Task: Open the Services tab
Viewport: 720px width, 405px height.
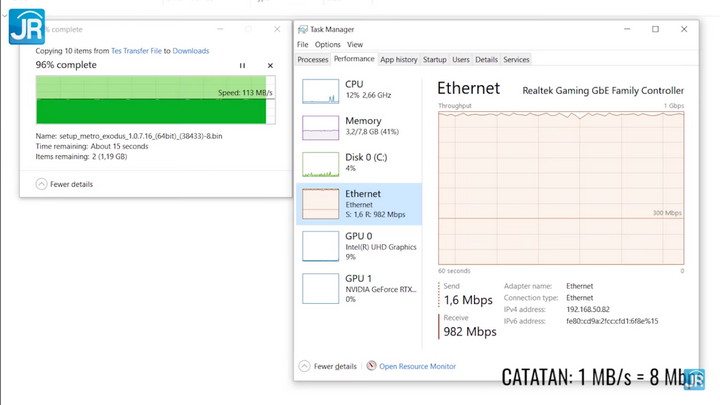Action: pyautogui.click(x=516, y=60)
